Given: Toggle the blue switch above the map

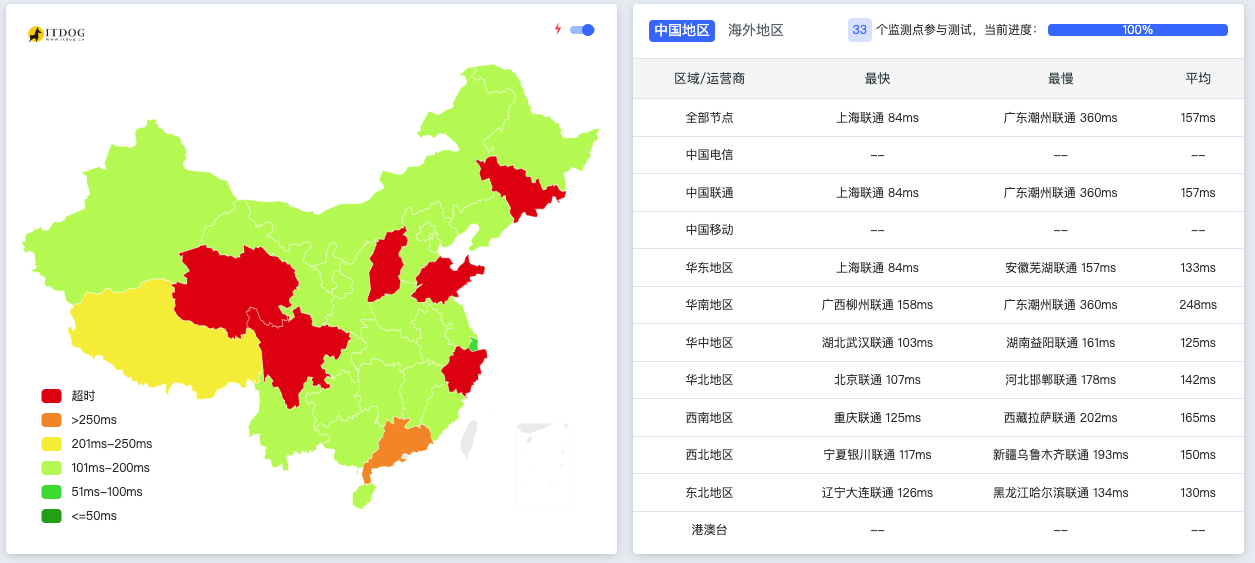Looking at the screenshot, I should tap(582, 30).
